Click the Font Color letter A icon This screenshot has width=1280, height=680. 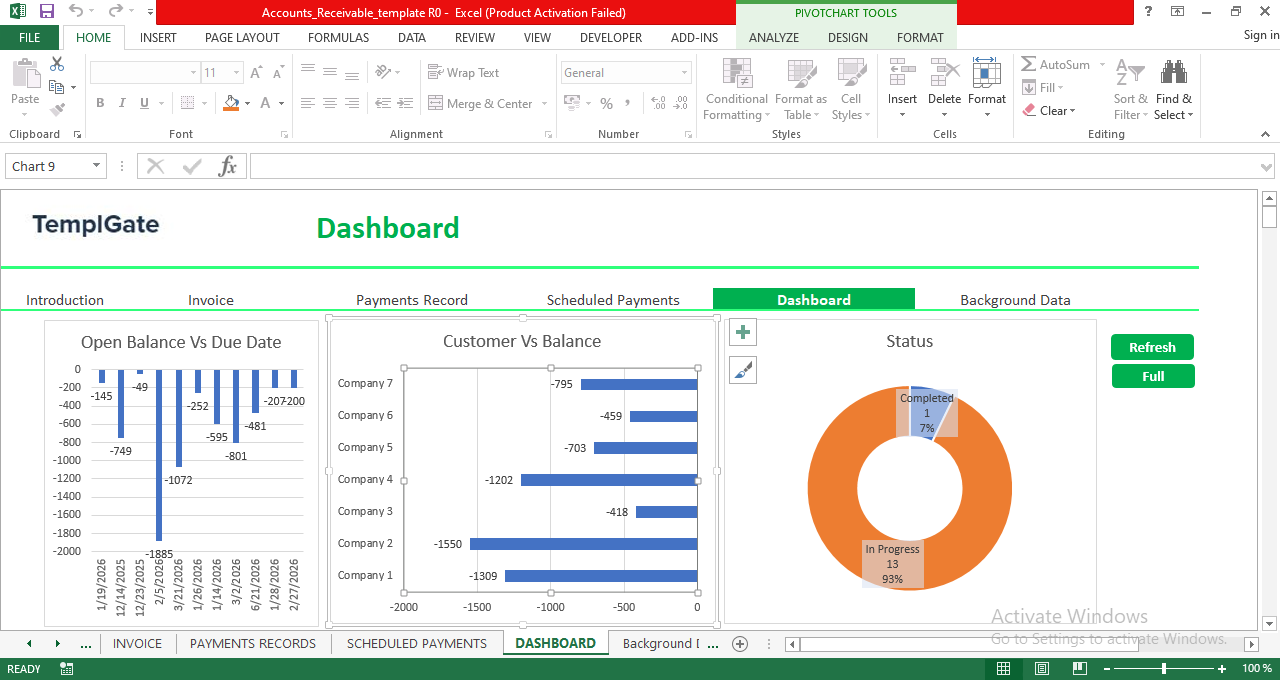coord(266,103)
